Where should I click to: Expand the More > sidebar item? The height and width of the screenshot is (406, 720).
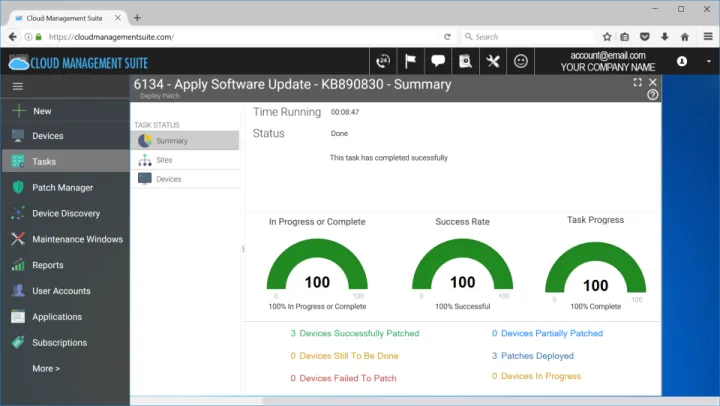pos(46,368)
